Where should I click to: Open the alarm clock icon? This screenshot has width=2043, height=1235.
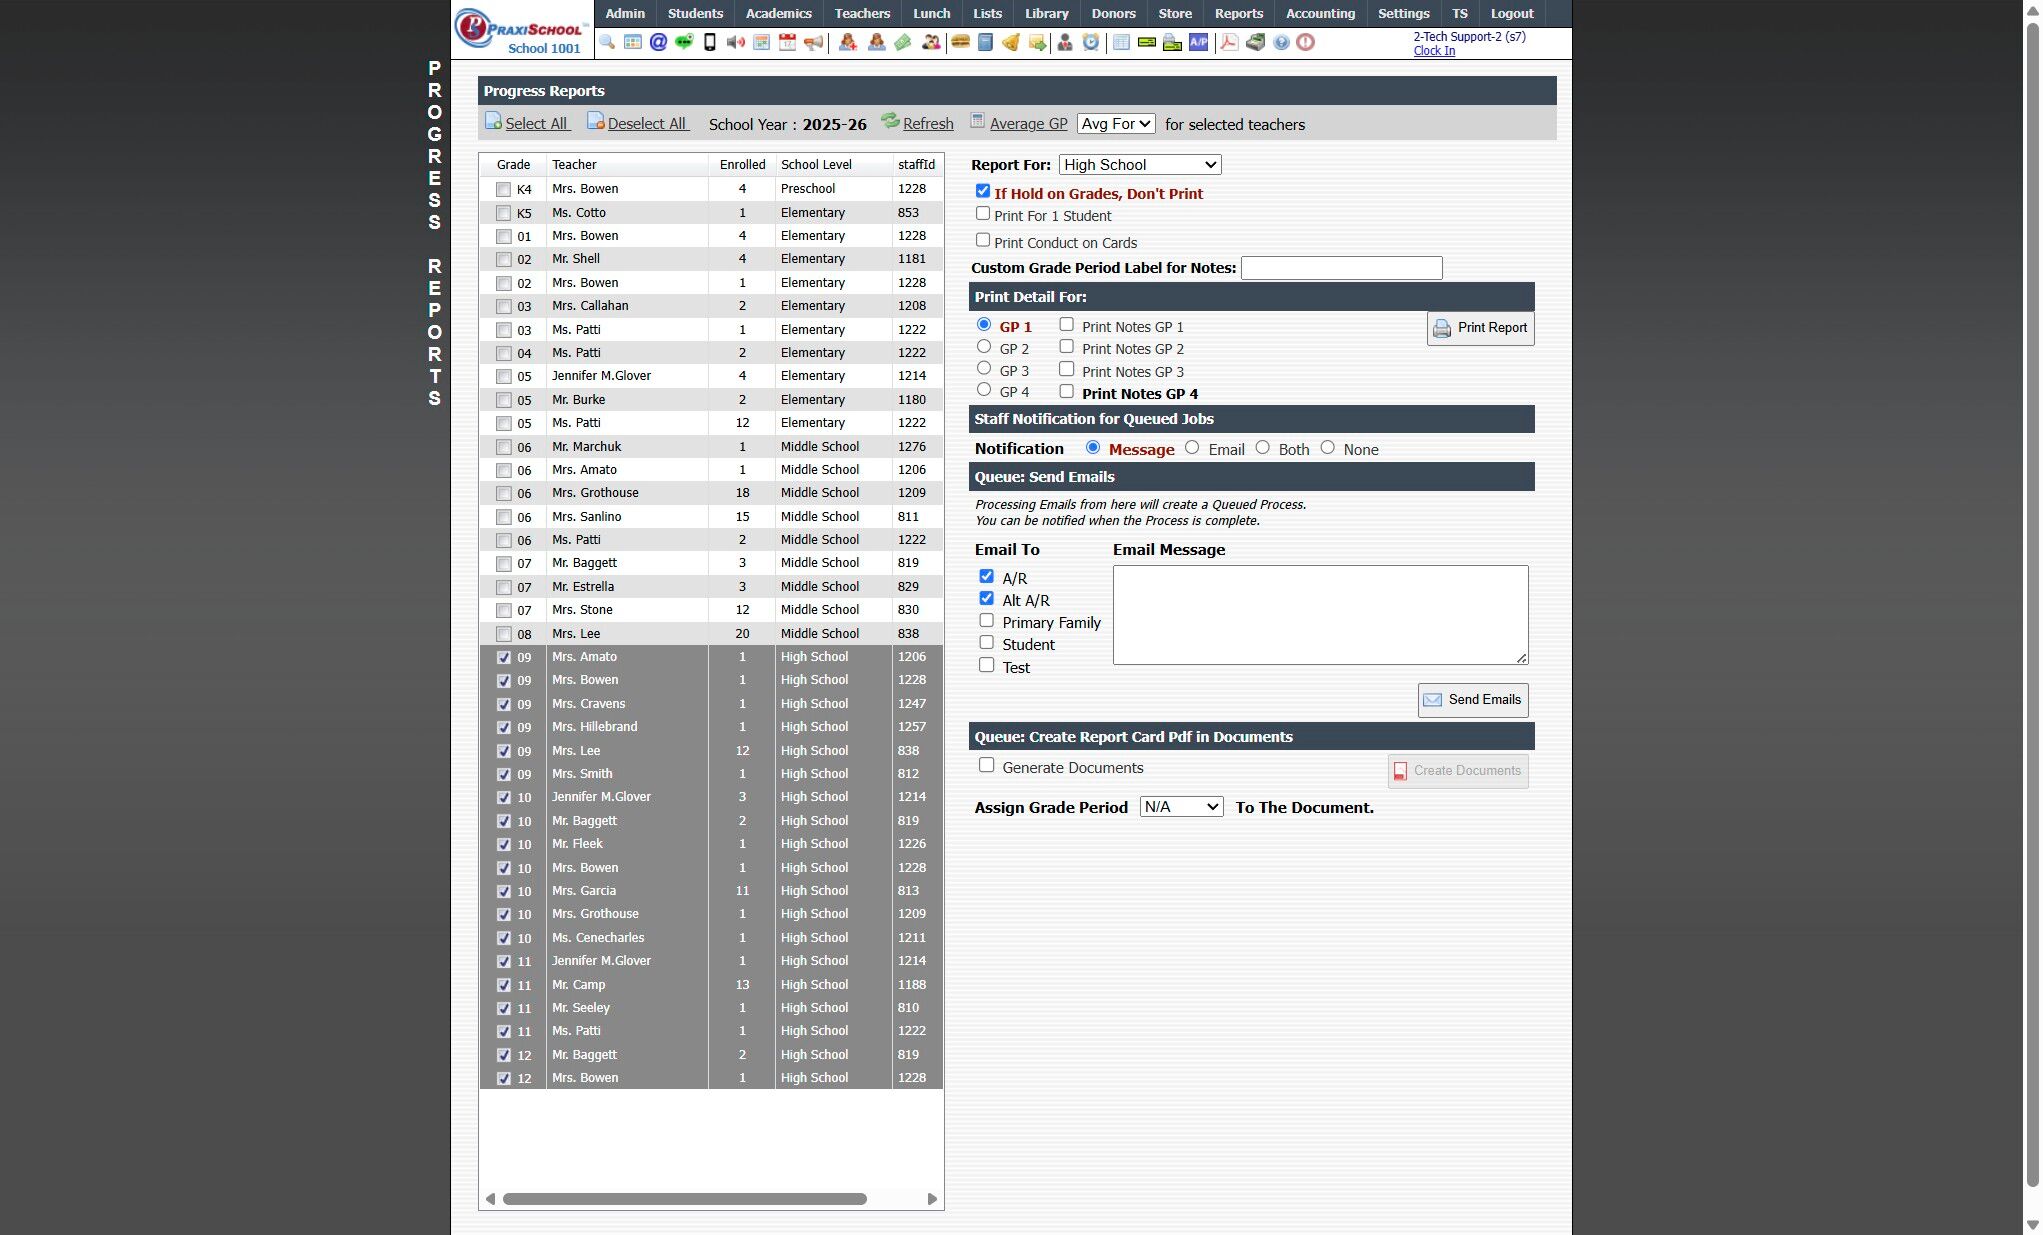coord(1091,42)
